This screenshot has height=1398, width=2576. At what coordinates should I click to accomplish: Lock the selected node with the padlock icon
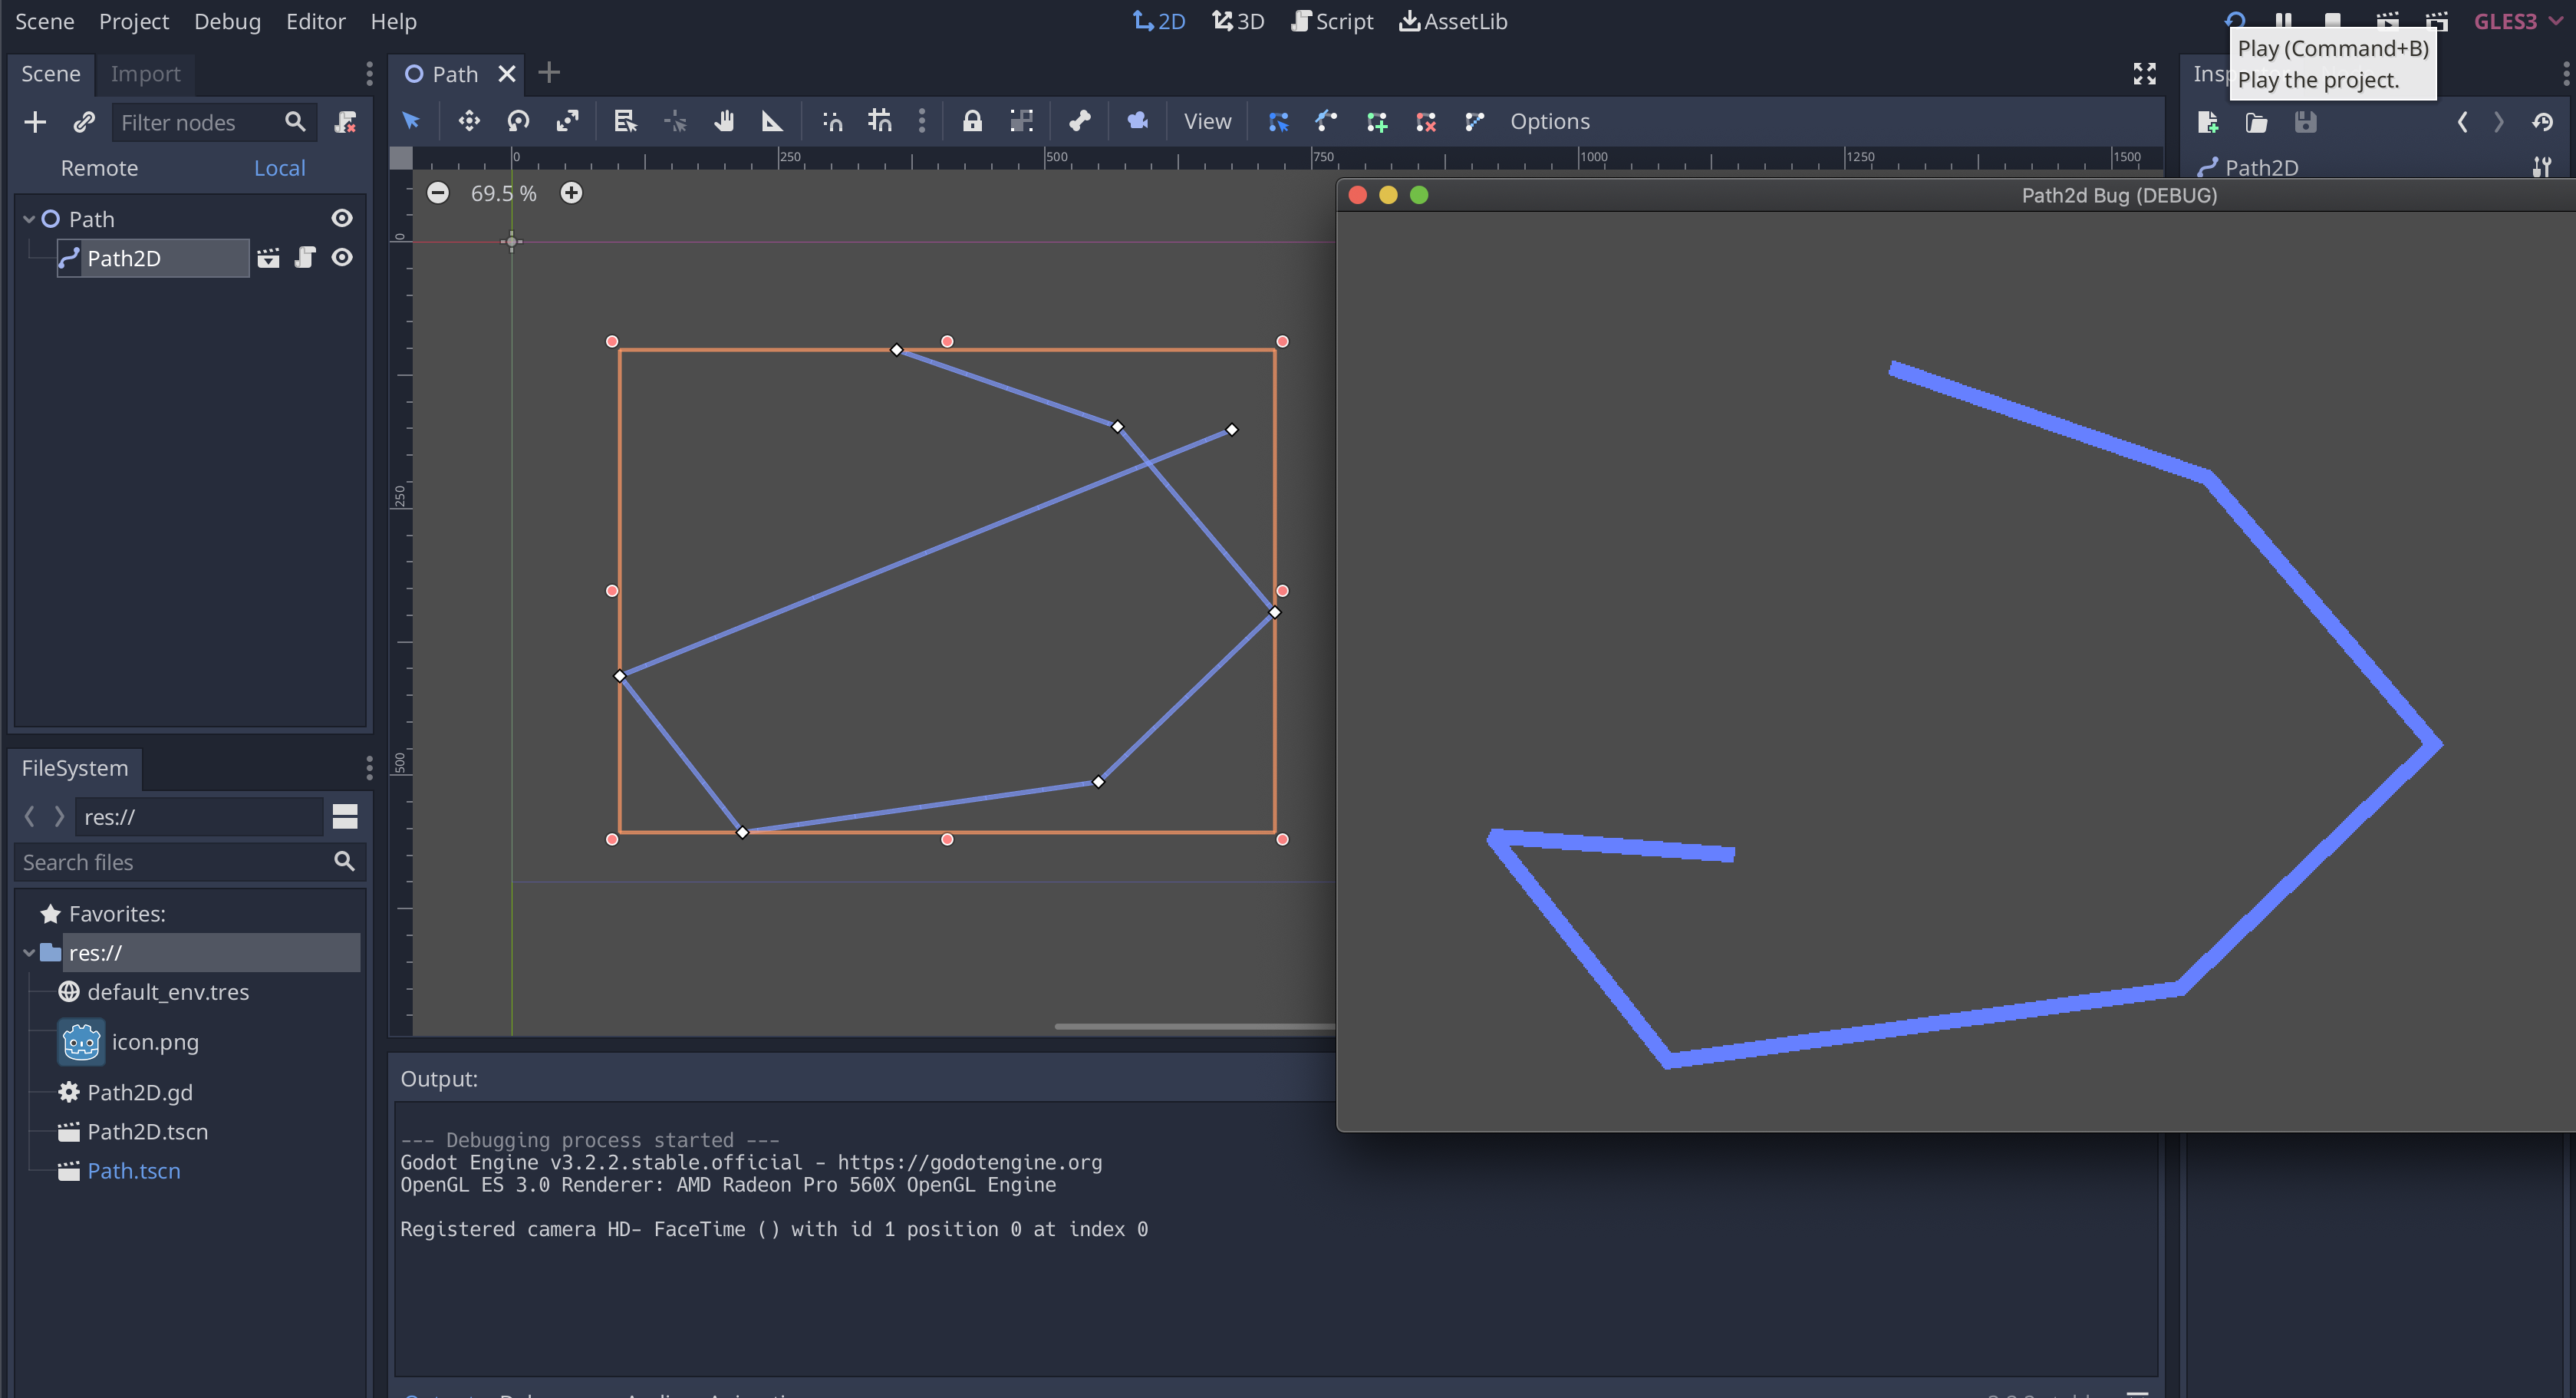pos(972,121)
